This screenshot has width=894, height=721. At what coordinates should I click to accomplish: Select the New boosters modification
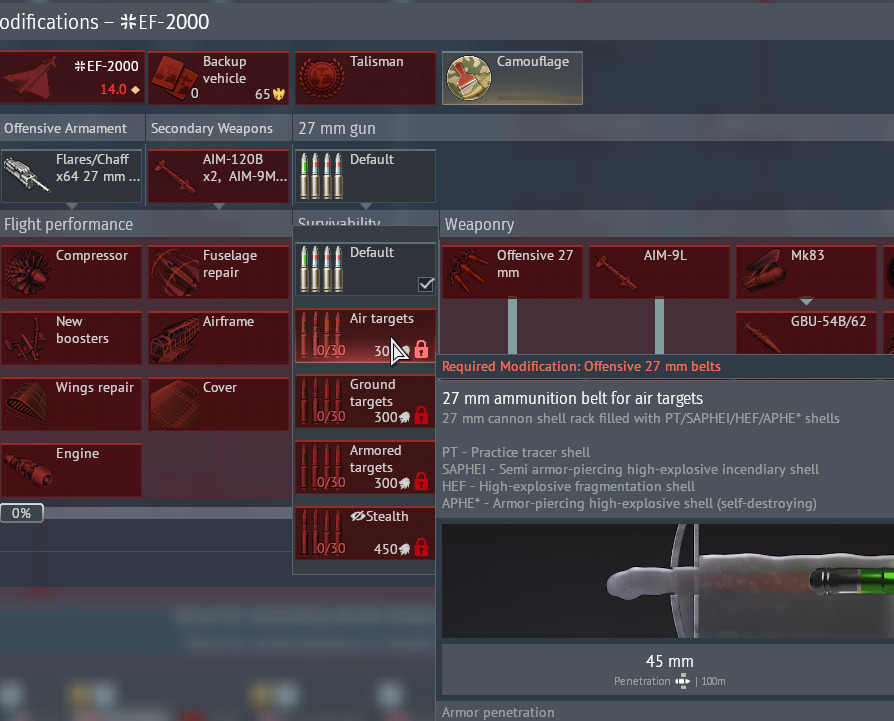point(71,337)
